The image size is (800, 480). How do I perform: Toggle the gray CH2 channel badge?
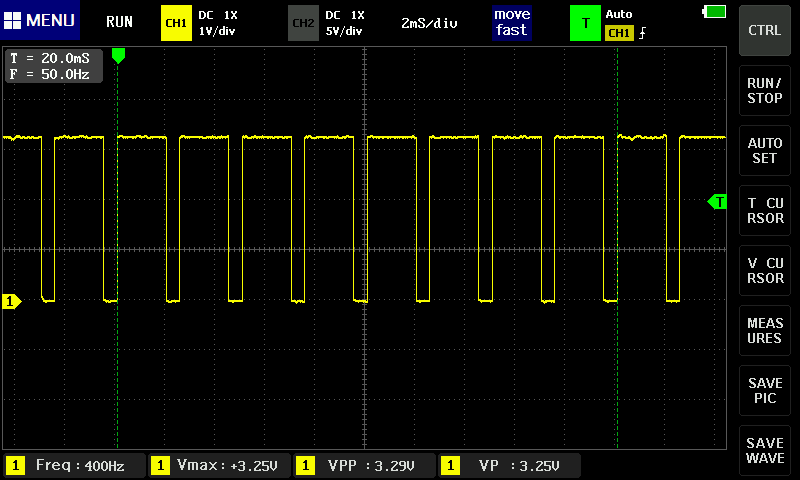point(303,23)
